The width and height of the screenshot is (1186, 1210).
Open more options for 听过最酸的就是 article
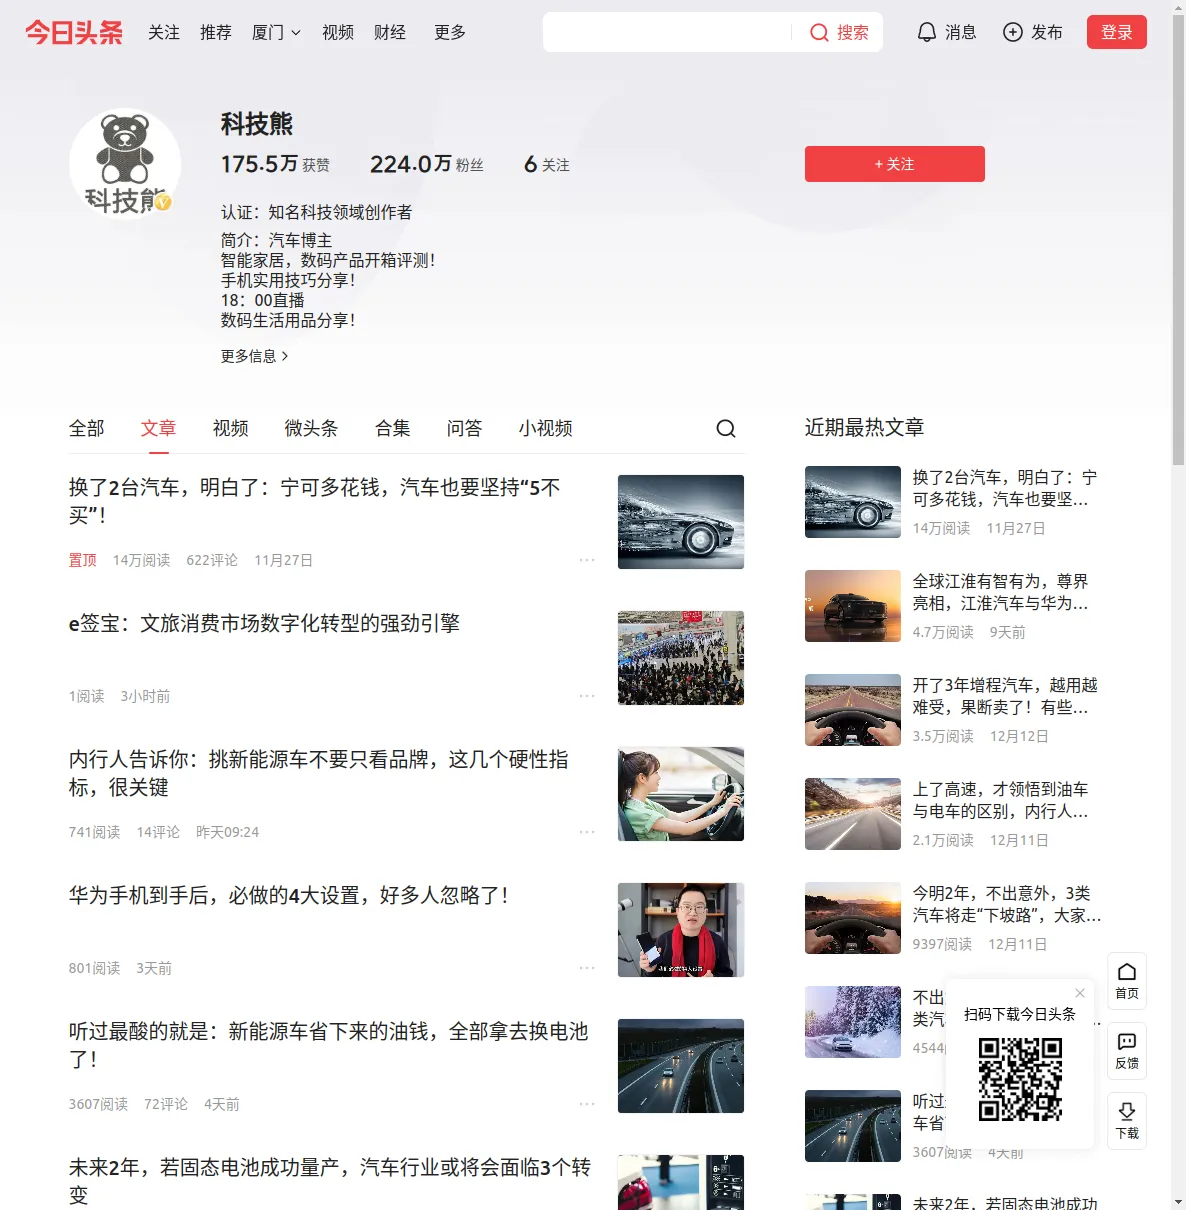point(587,1104)
